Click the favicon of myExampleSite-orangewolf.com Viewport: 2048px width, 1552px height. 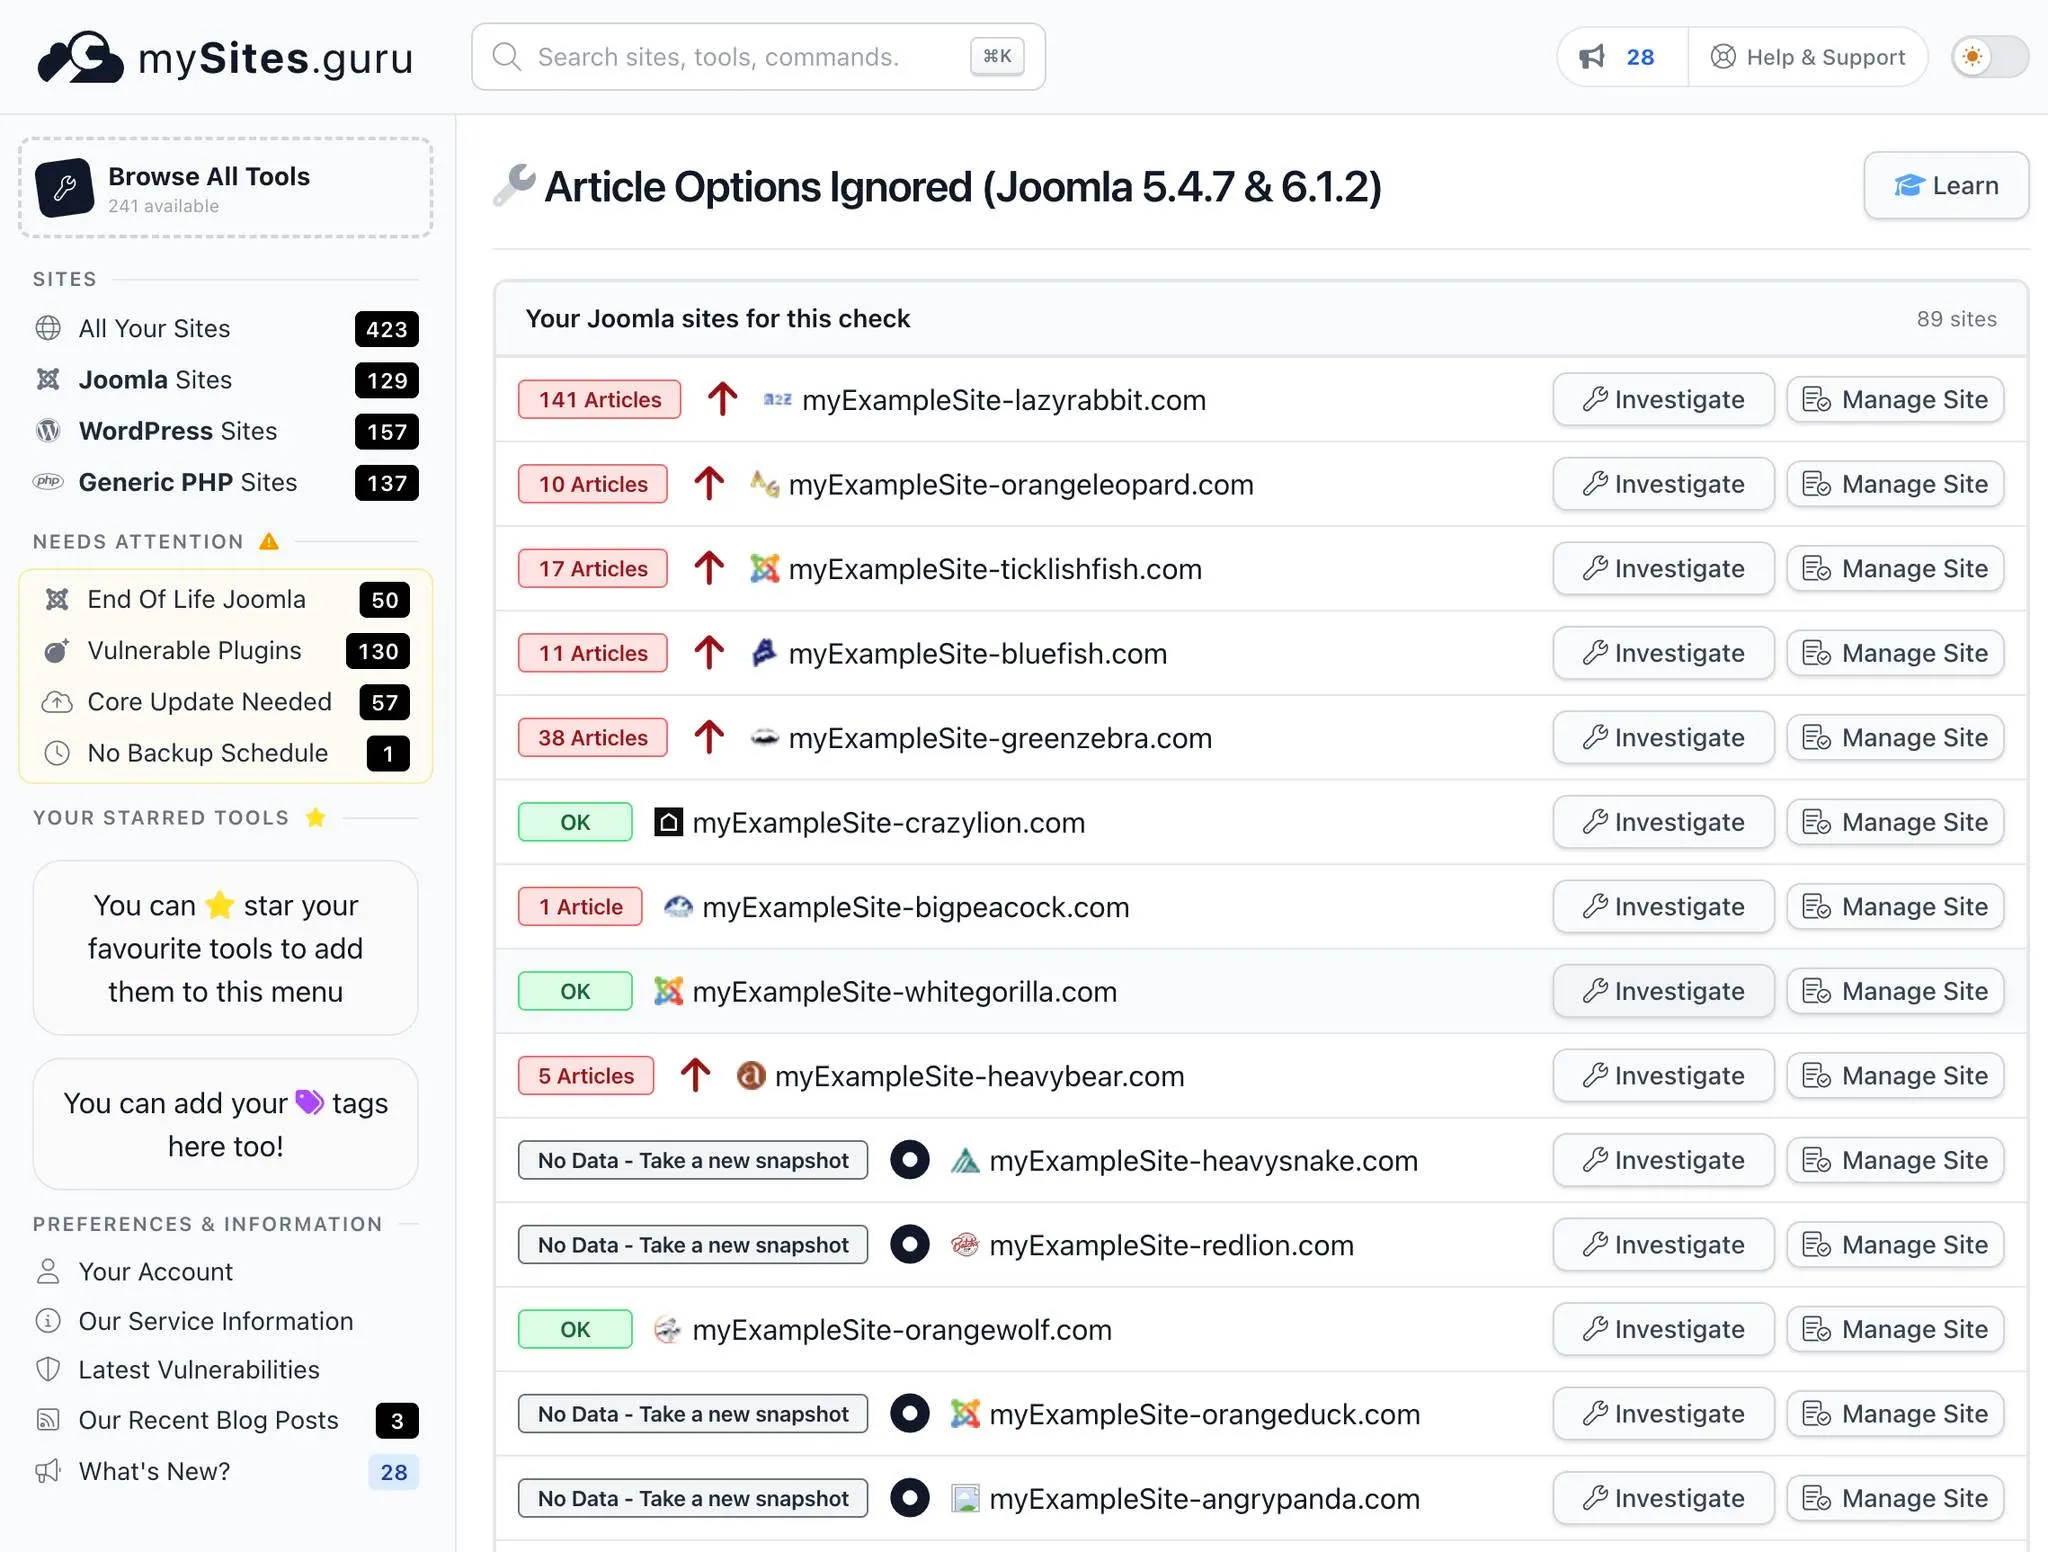tap(667, 1330)
